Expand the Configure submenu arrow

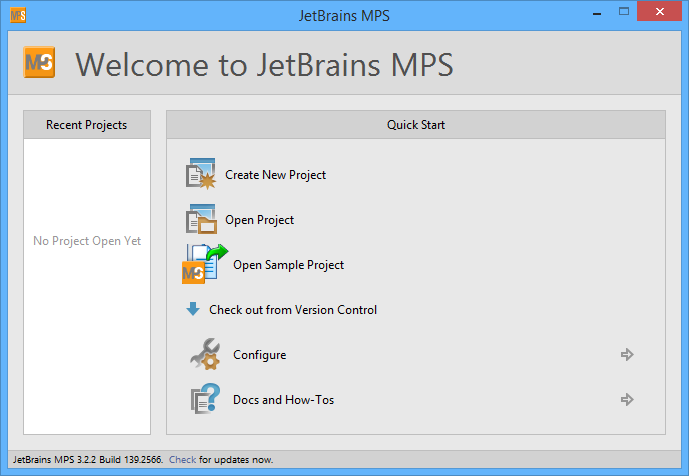[627, 355]
